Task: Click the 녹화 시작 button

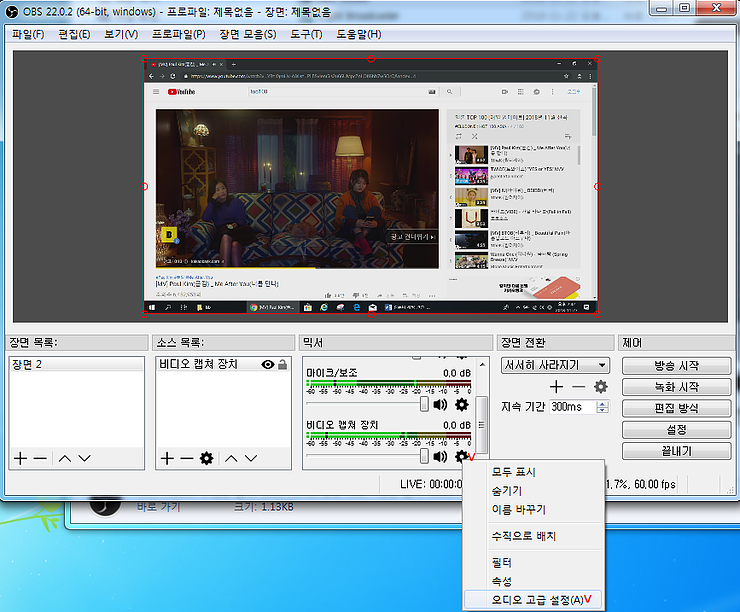Action: pos(676,387)
